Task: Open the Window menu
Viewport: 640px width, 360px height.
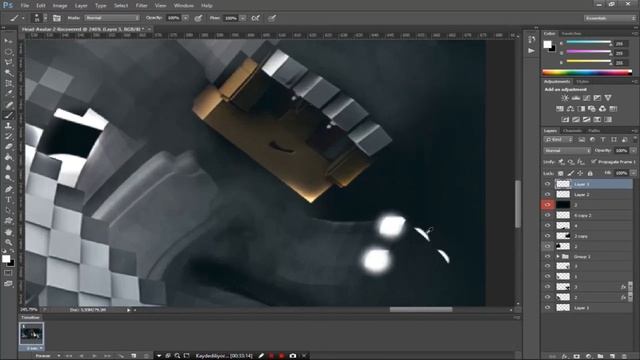Action: (x=184, y=6)
